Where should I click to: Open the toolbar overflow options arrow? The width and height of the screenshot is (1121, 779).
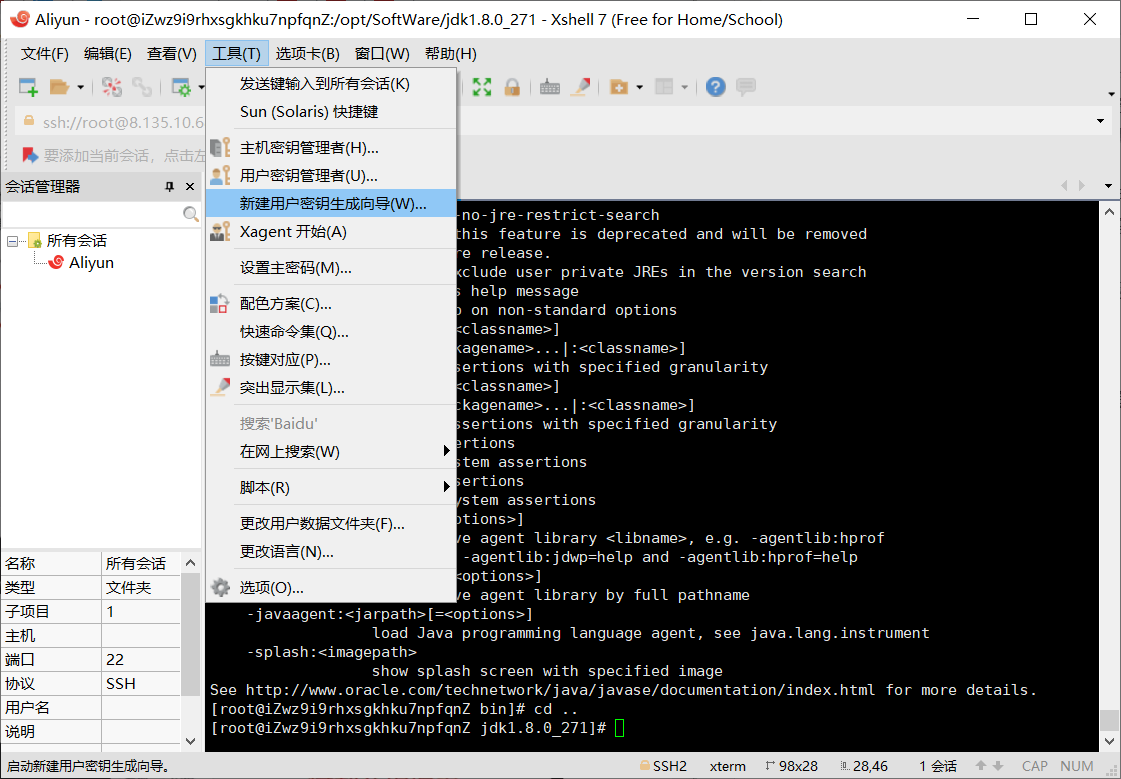tap(1111, 94)
